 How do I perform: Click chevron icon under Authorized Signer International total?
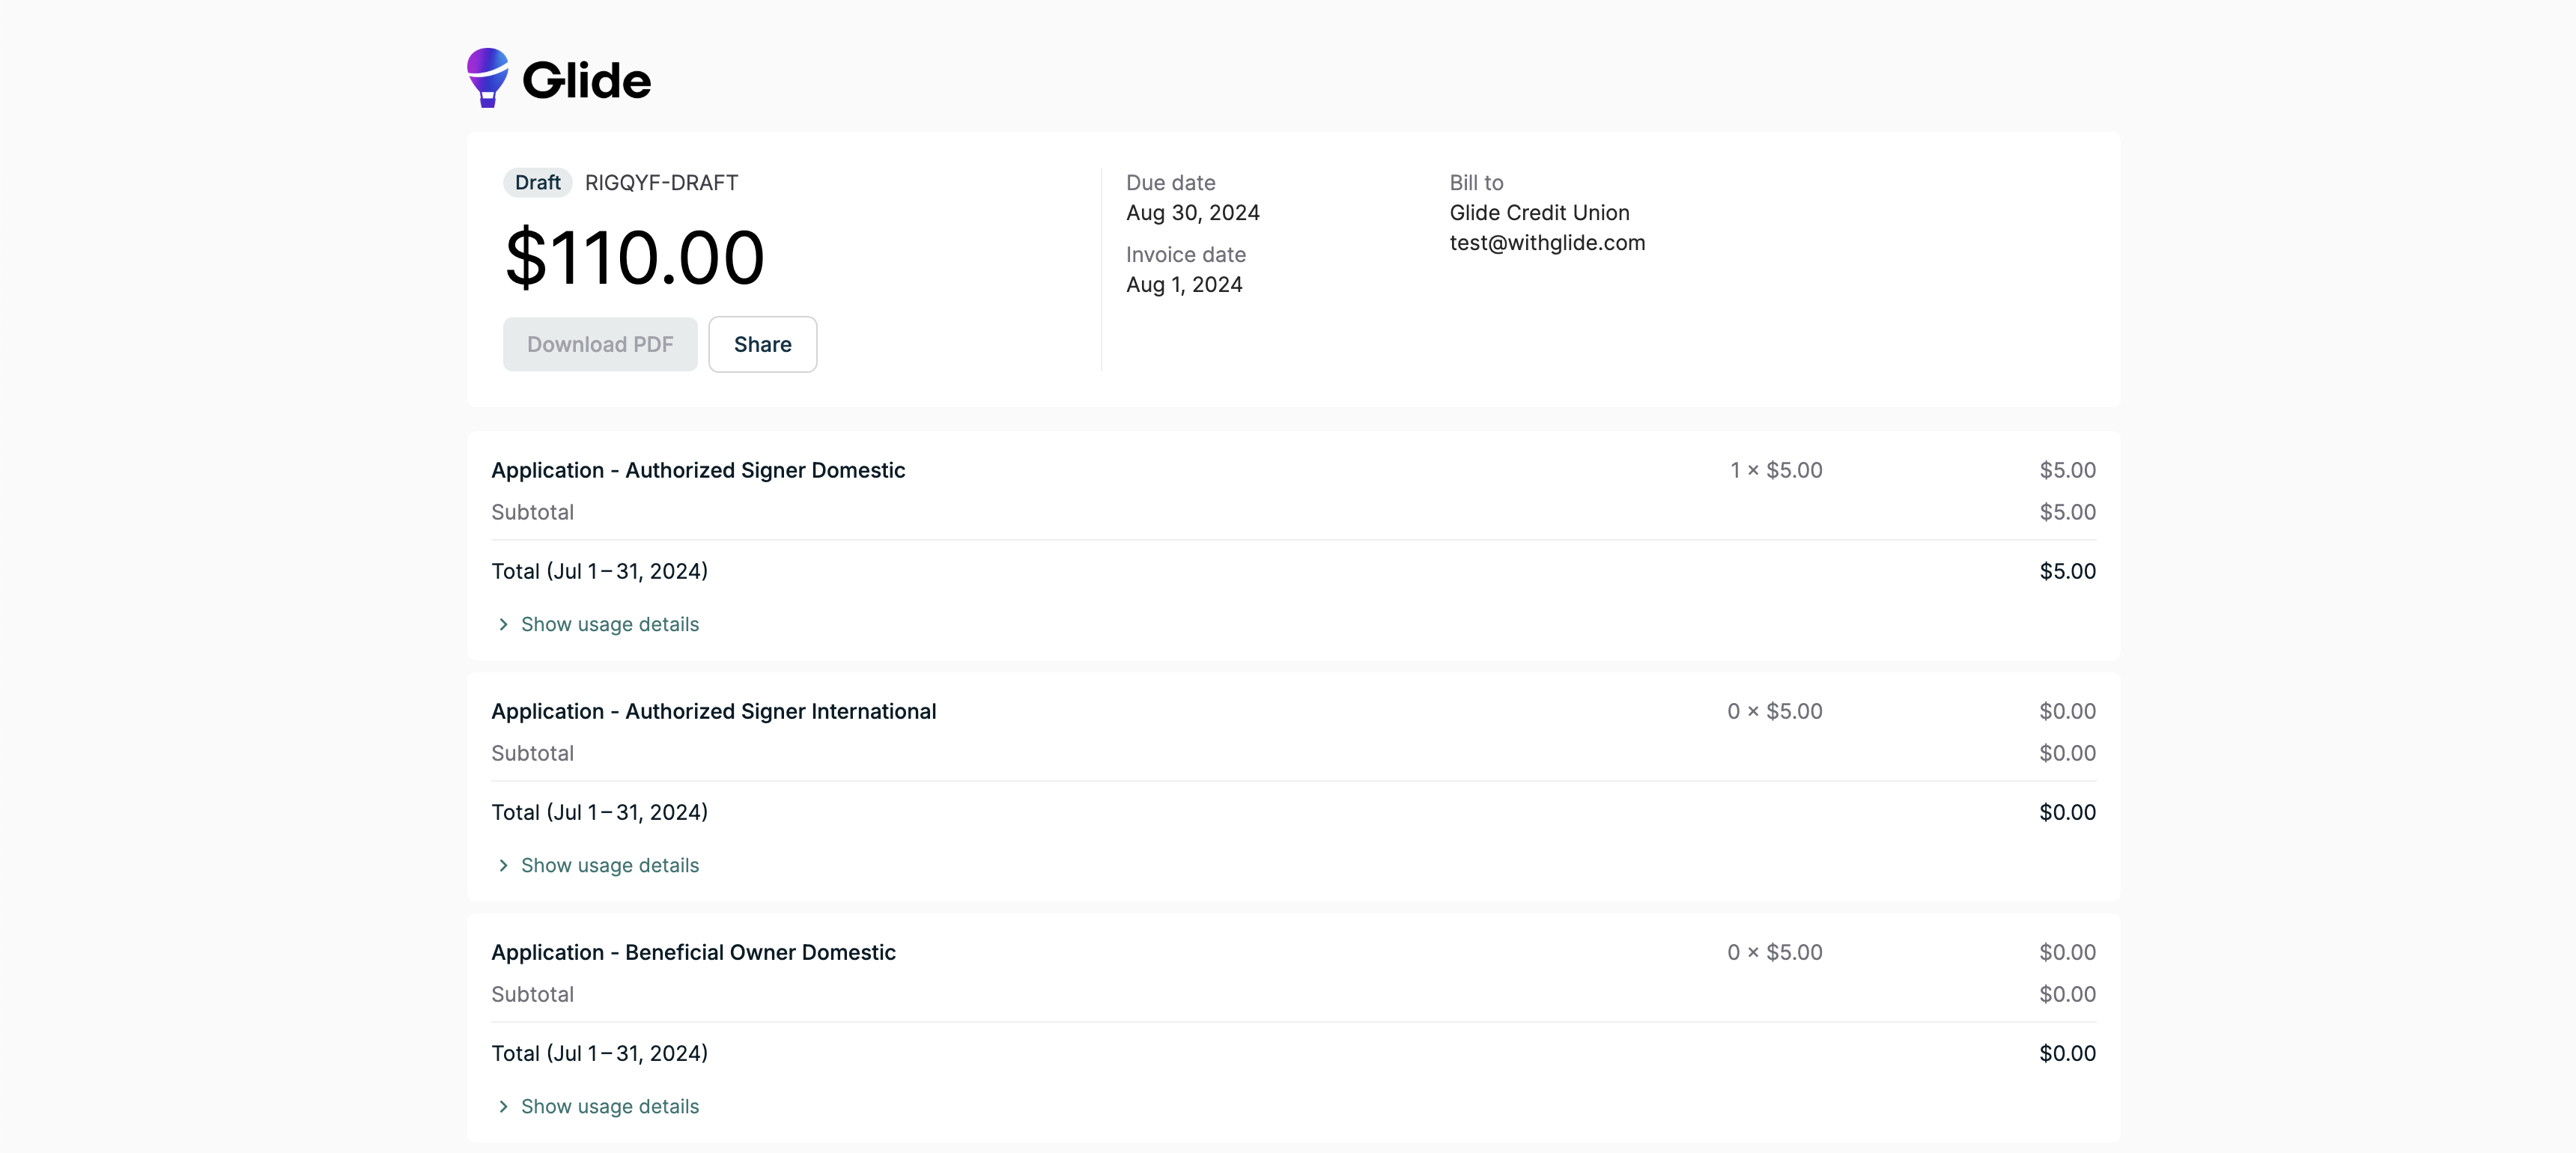click(503, 865)
